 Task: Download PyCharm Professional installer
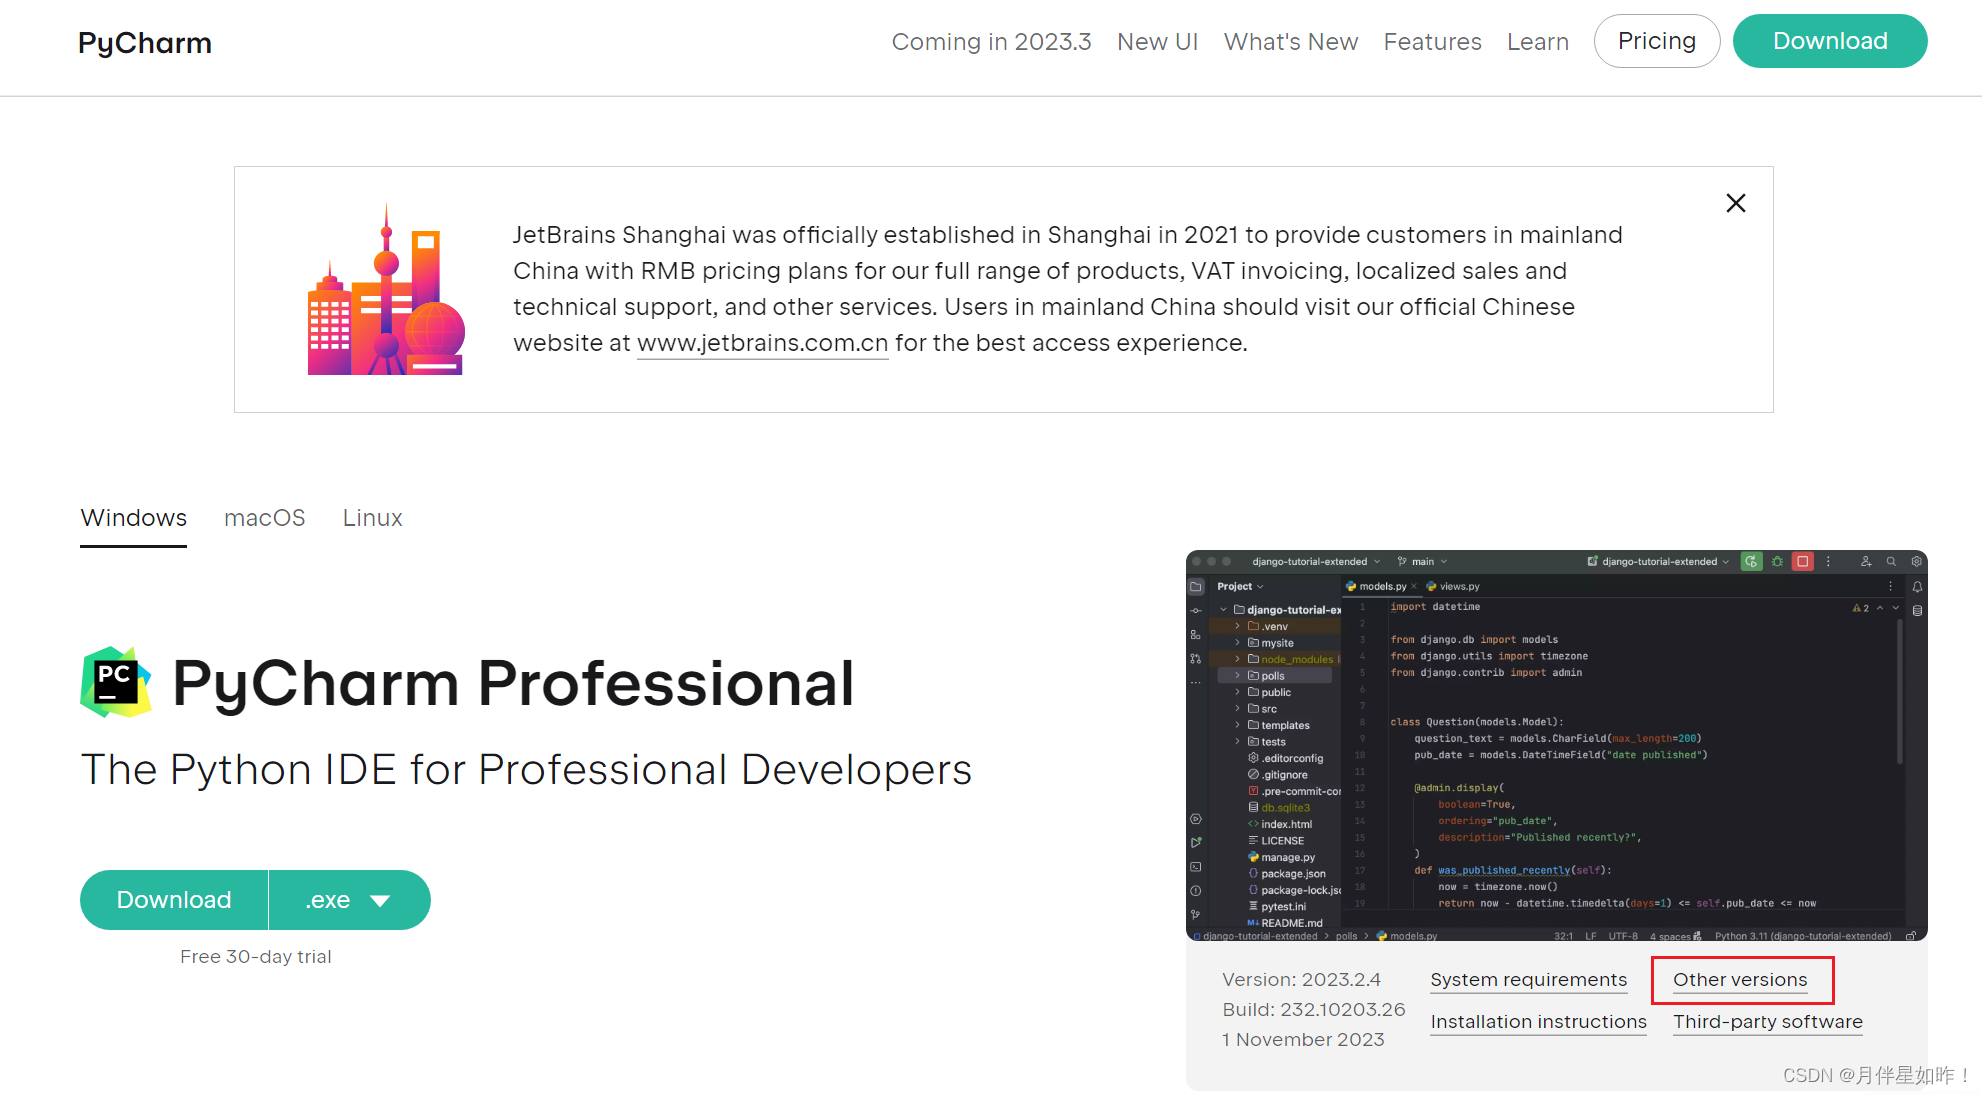174,900
